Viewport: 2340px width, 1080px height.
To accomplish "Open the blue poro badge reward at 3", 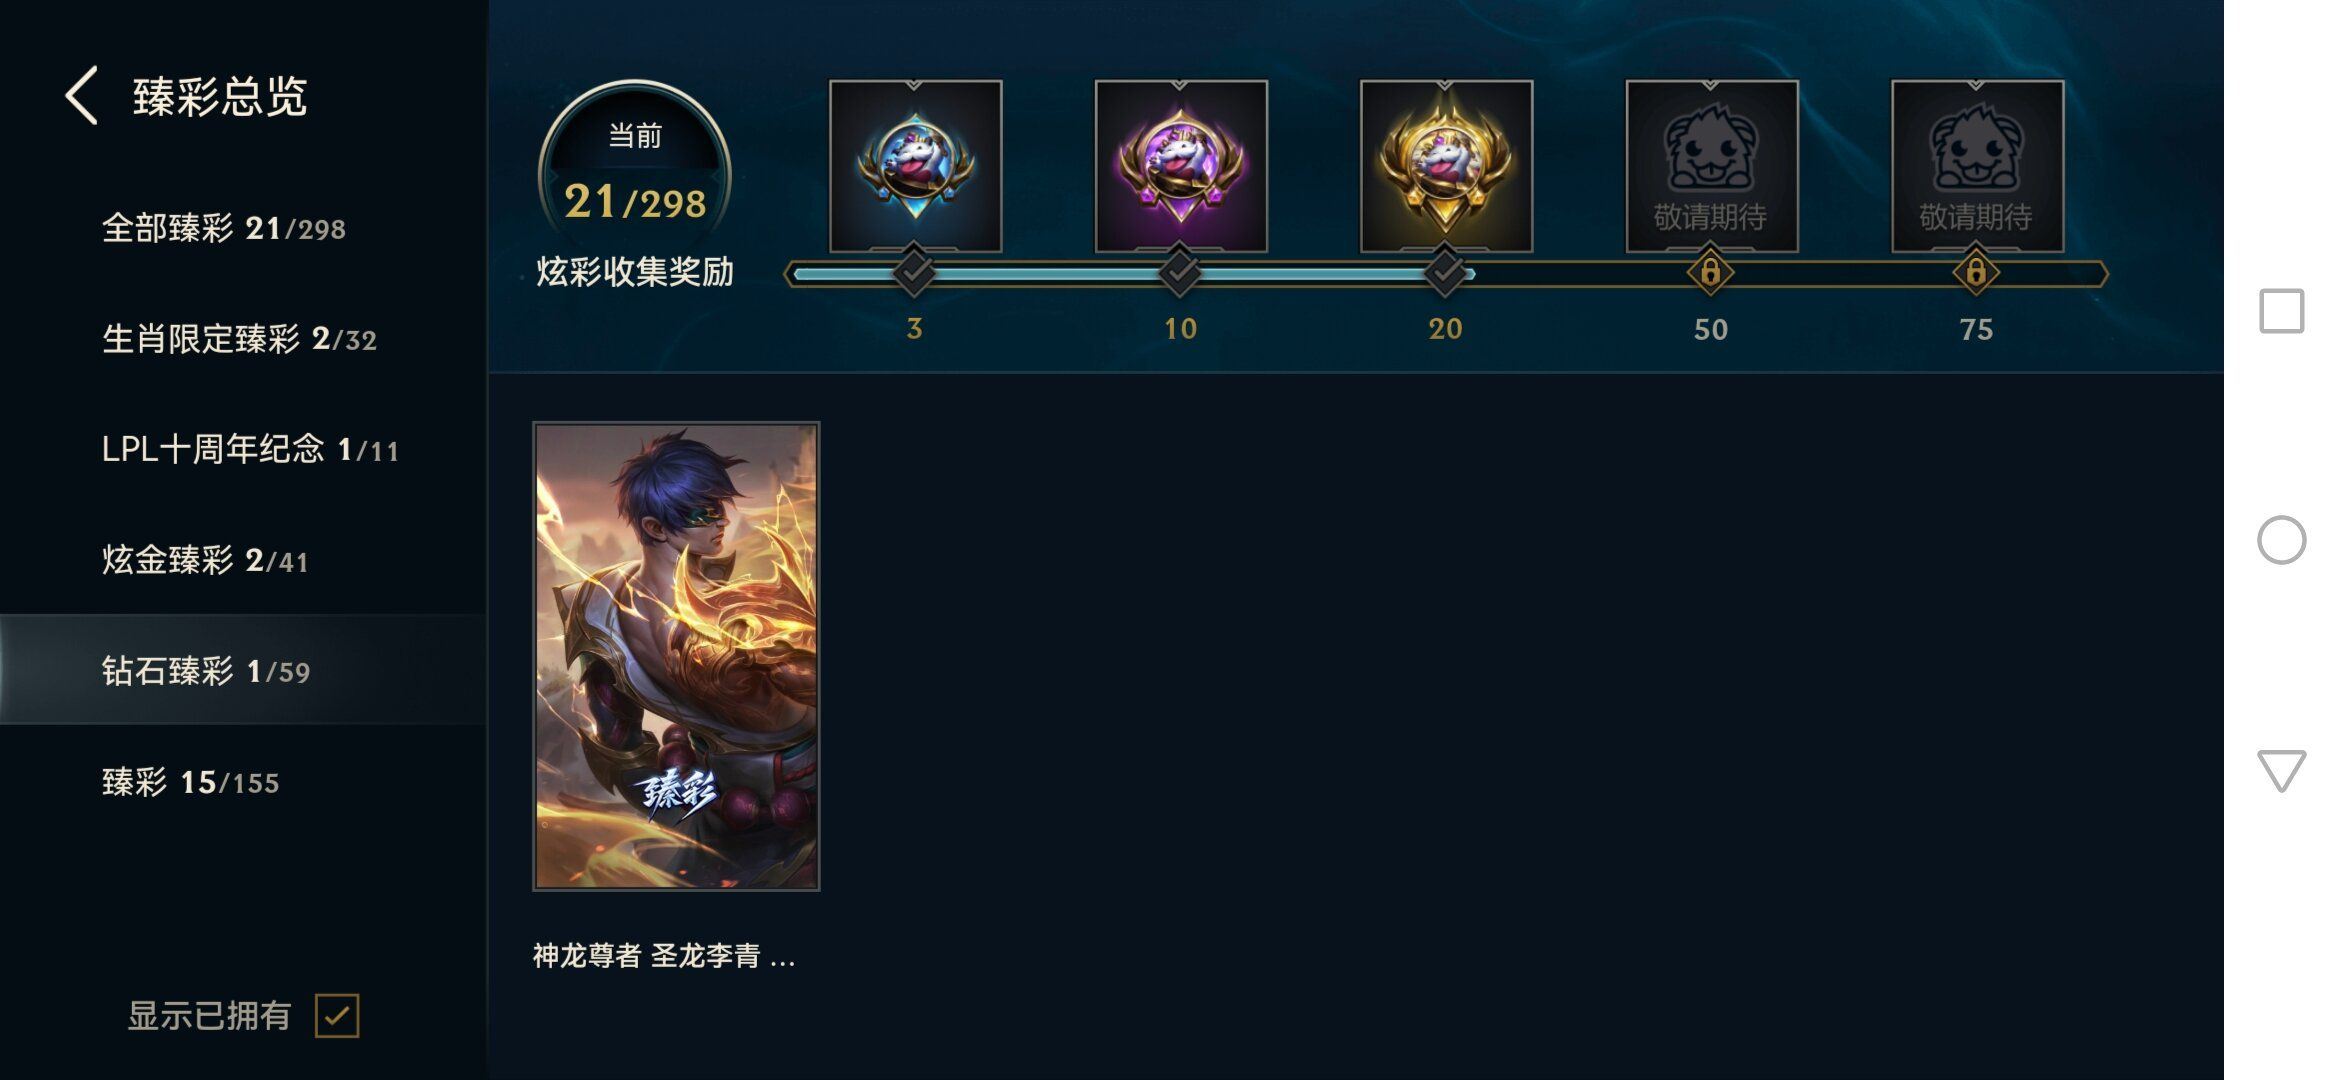I will click(x=915, y=166).
